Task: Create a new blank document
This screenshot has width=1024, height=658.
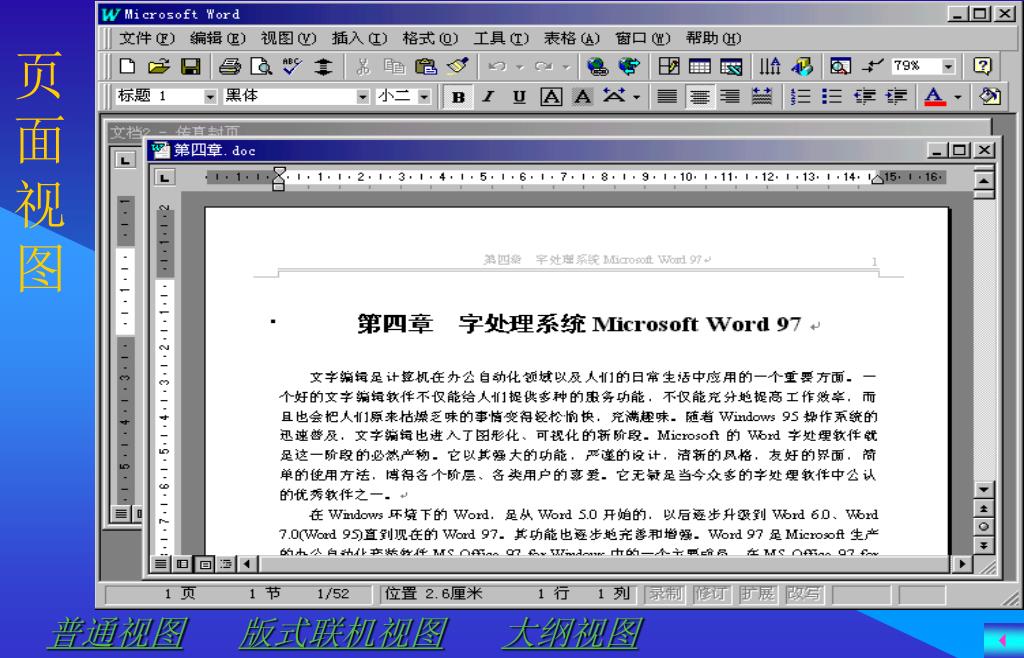Action: click(x=127, y=66)
